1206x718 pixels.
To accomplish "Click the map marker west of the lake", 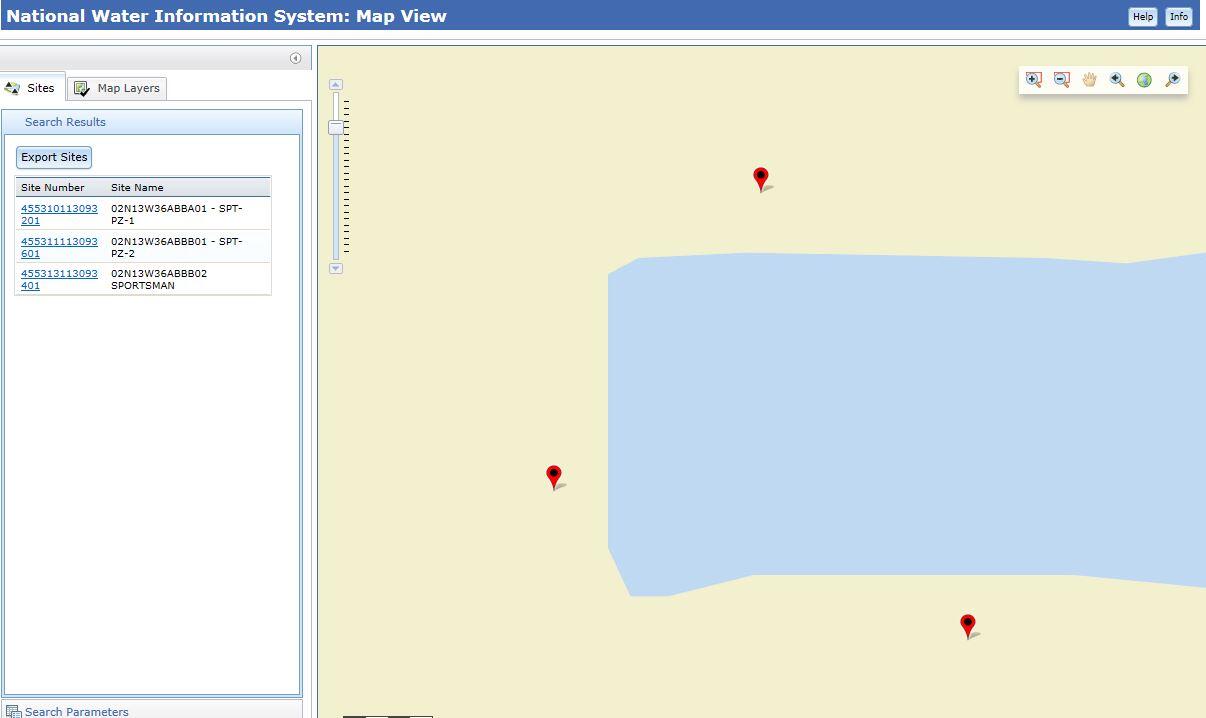I will coord(554,477).
